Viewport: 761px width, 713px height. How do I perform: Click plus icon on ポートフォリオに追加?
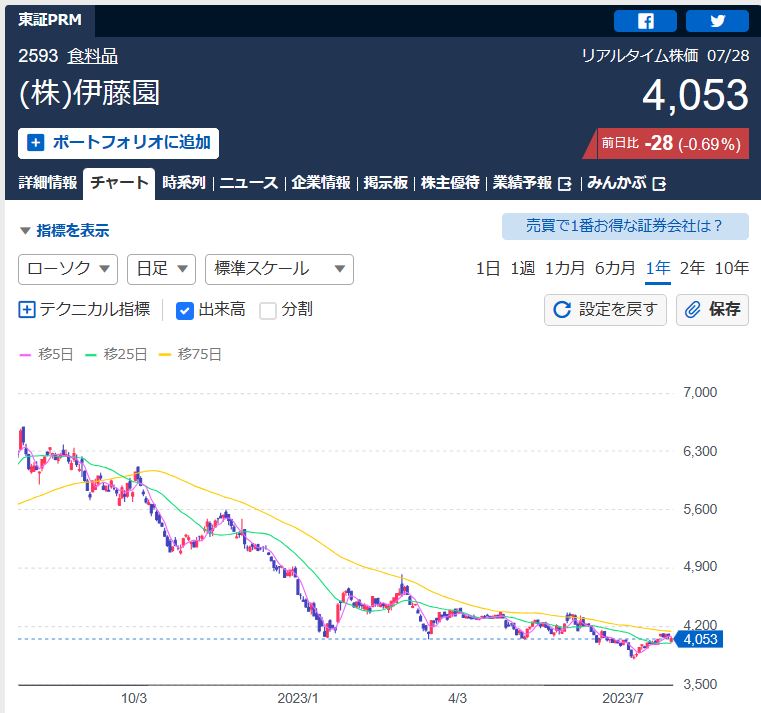click(x=35, y=143)
